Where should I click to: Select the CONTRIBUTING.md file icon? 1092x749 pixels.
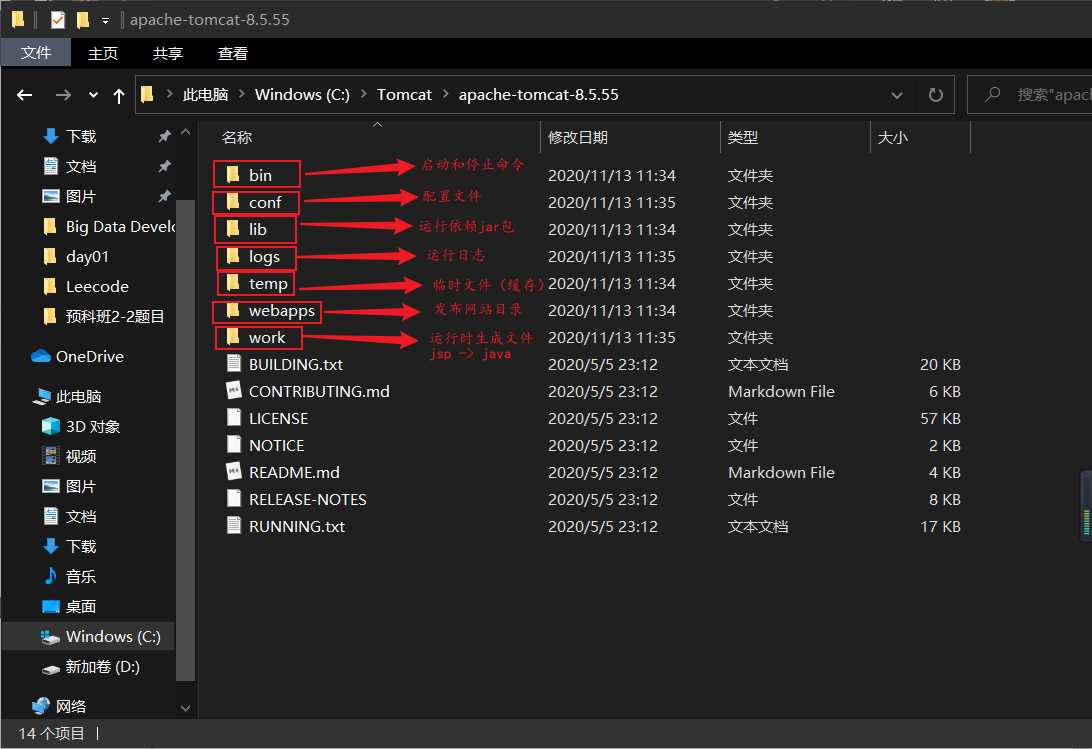point(234,391)
